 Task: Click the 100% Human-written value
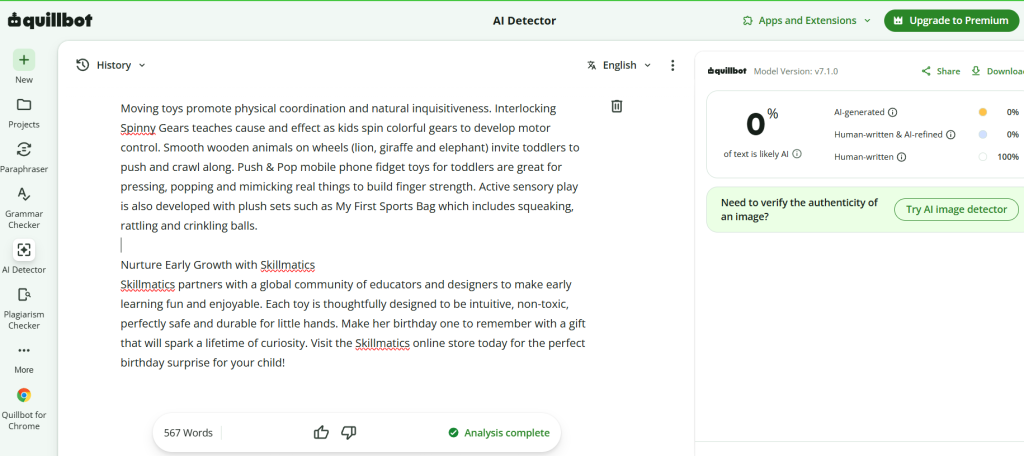click(1008, 157)
